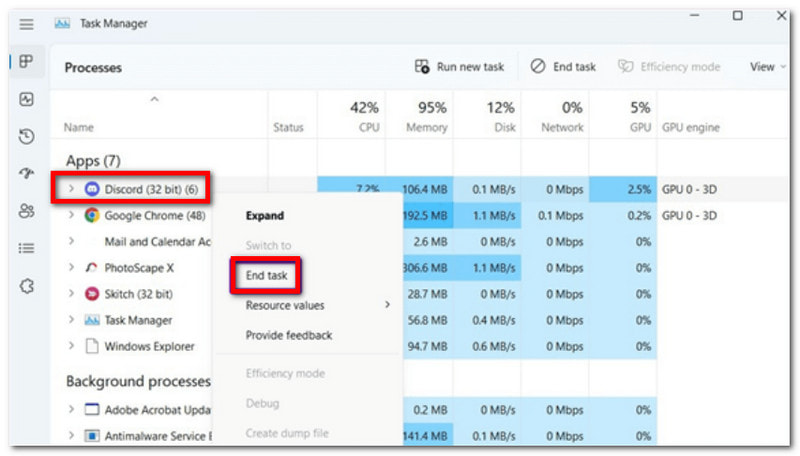Screen dimensions: 800x456
Task: Click the Task Manager title bar icon
Action: 62,23
